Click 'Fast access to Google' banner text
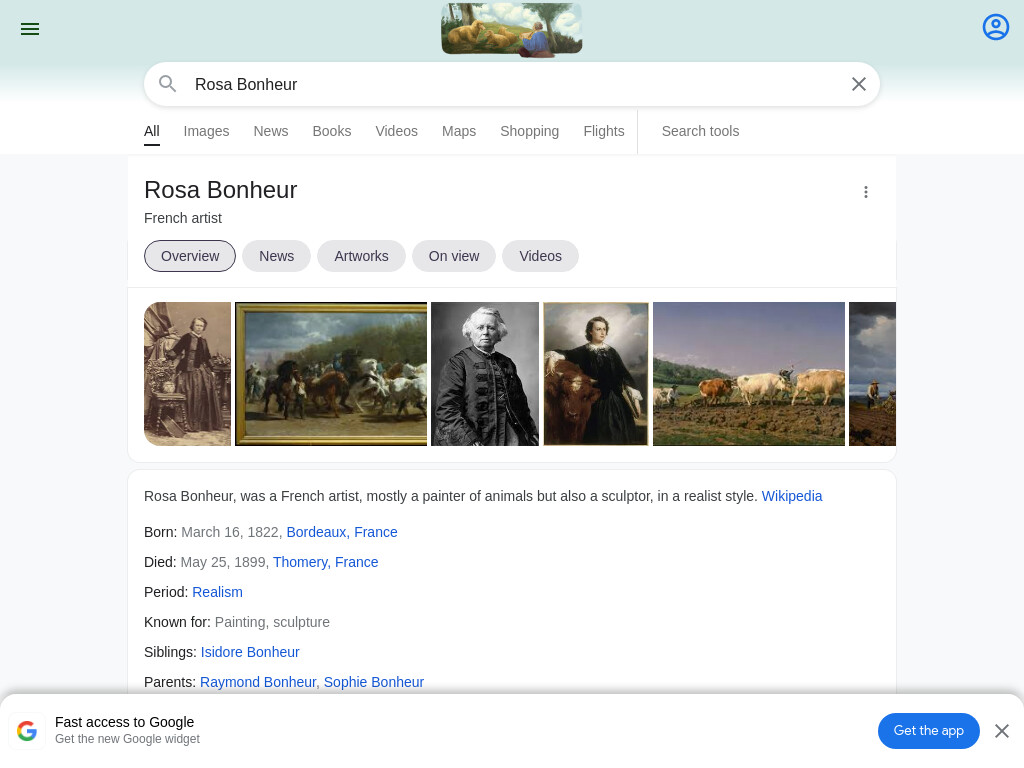 pyautogui.click(x=125, y=722)
